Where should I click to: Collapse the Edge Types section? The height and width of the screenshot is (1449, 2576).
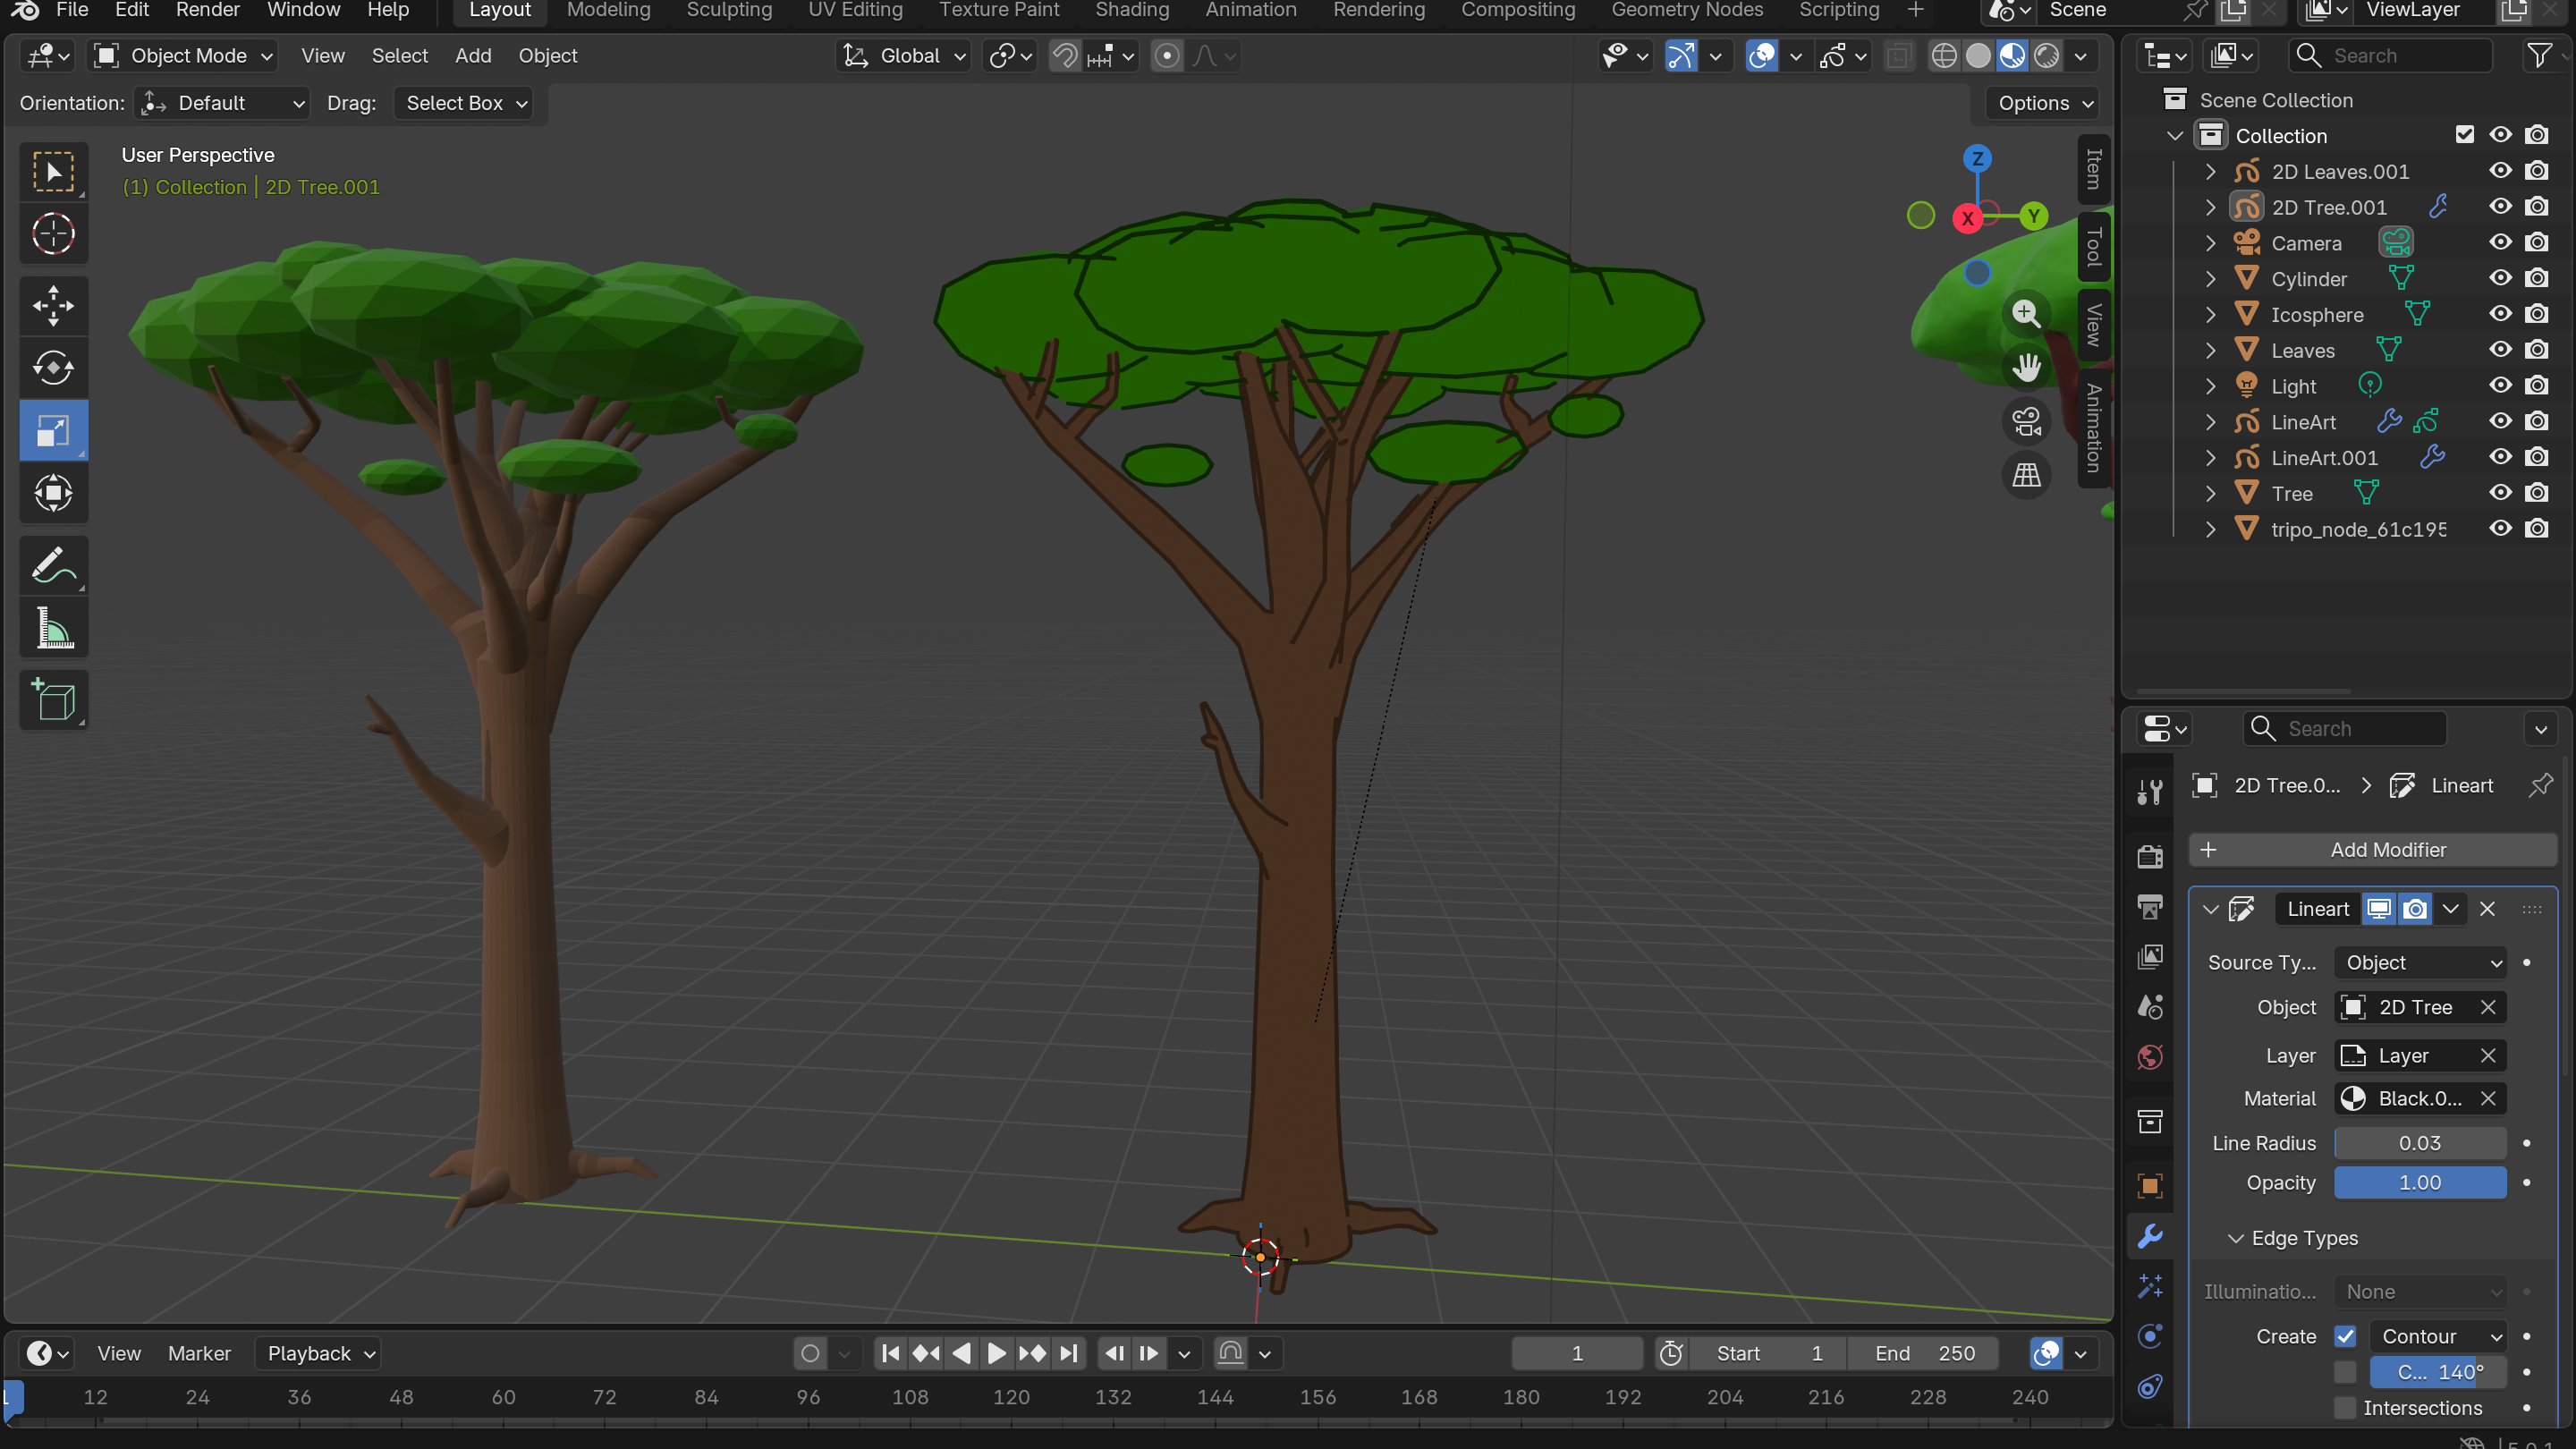click(x=2236, y=1239)
